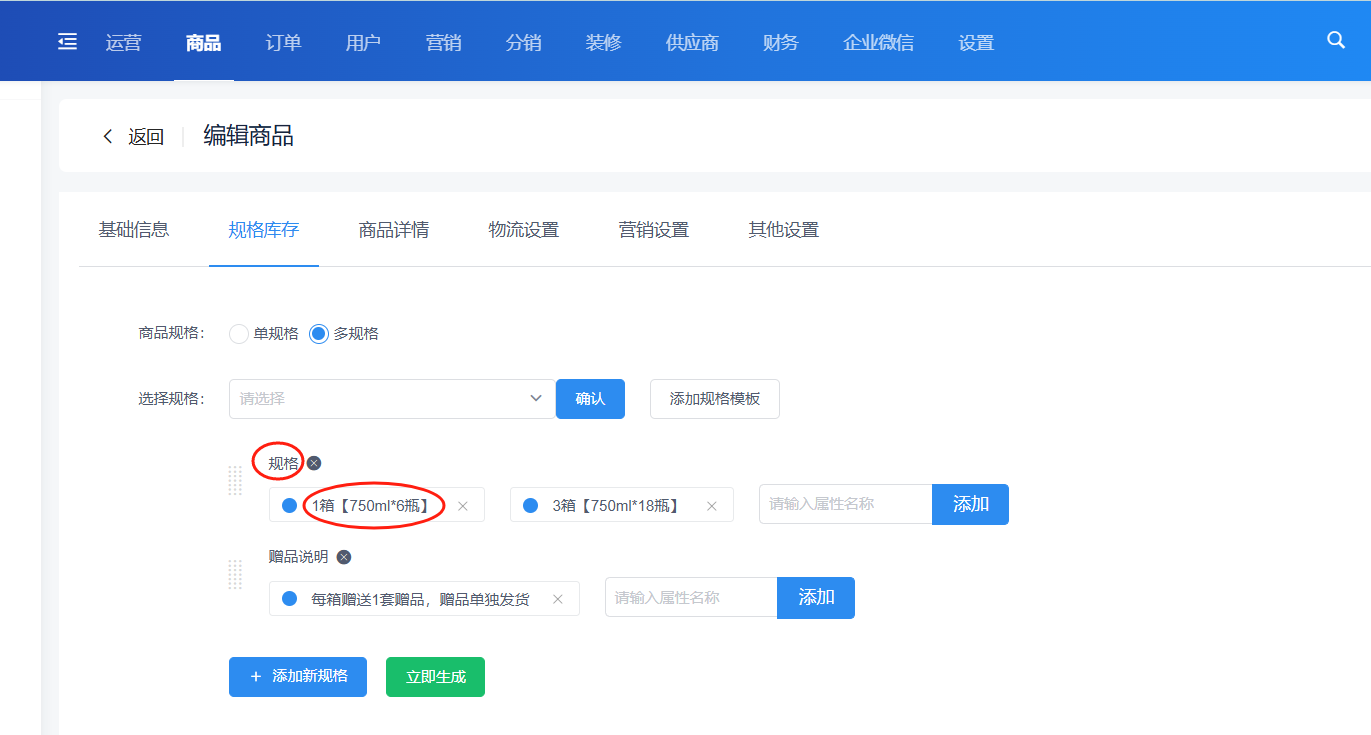Open the 用户 top menu

363,42
